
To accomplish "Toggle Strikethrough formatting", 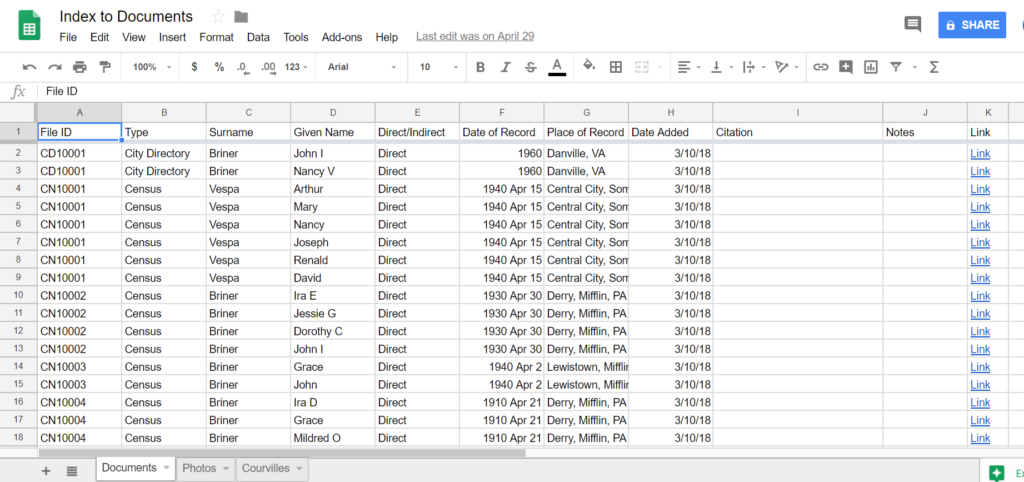I will point(530,67).
